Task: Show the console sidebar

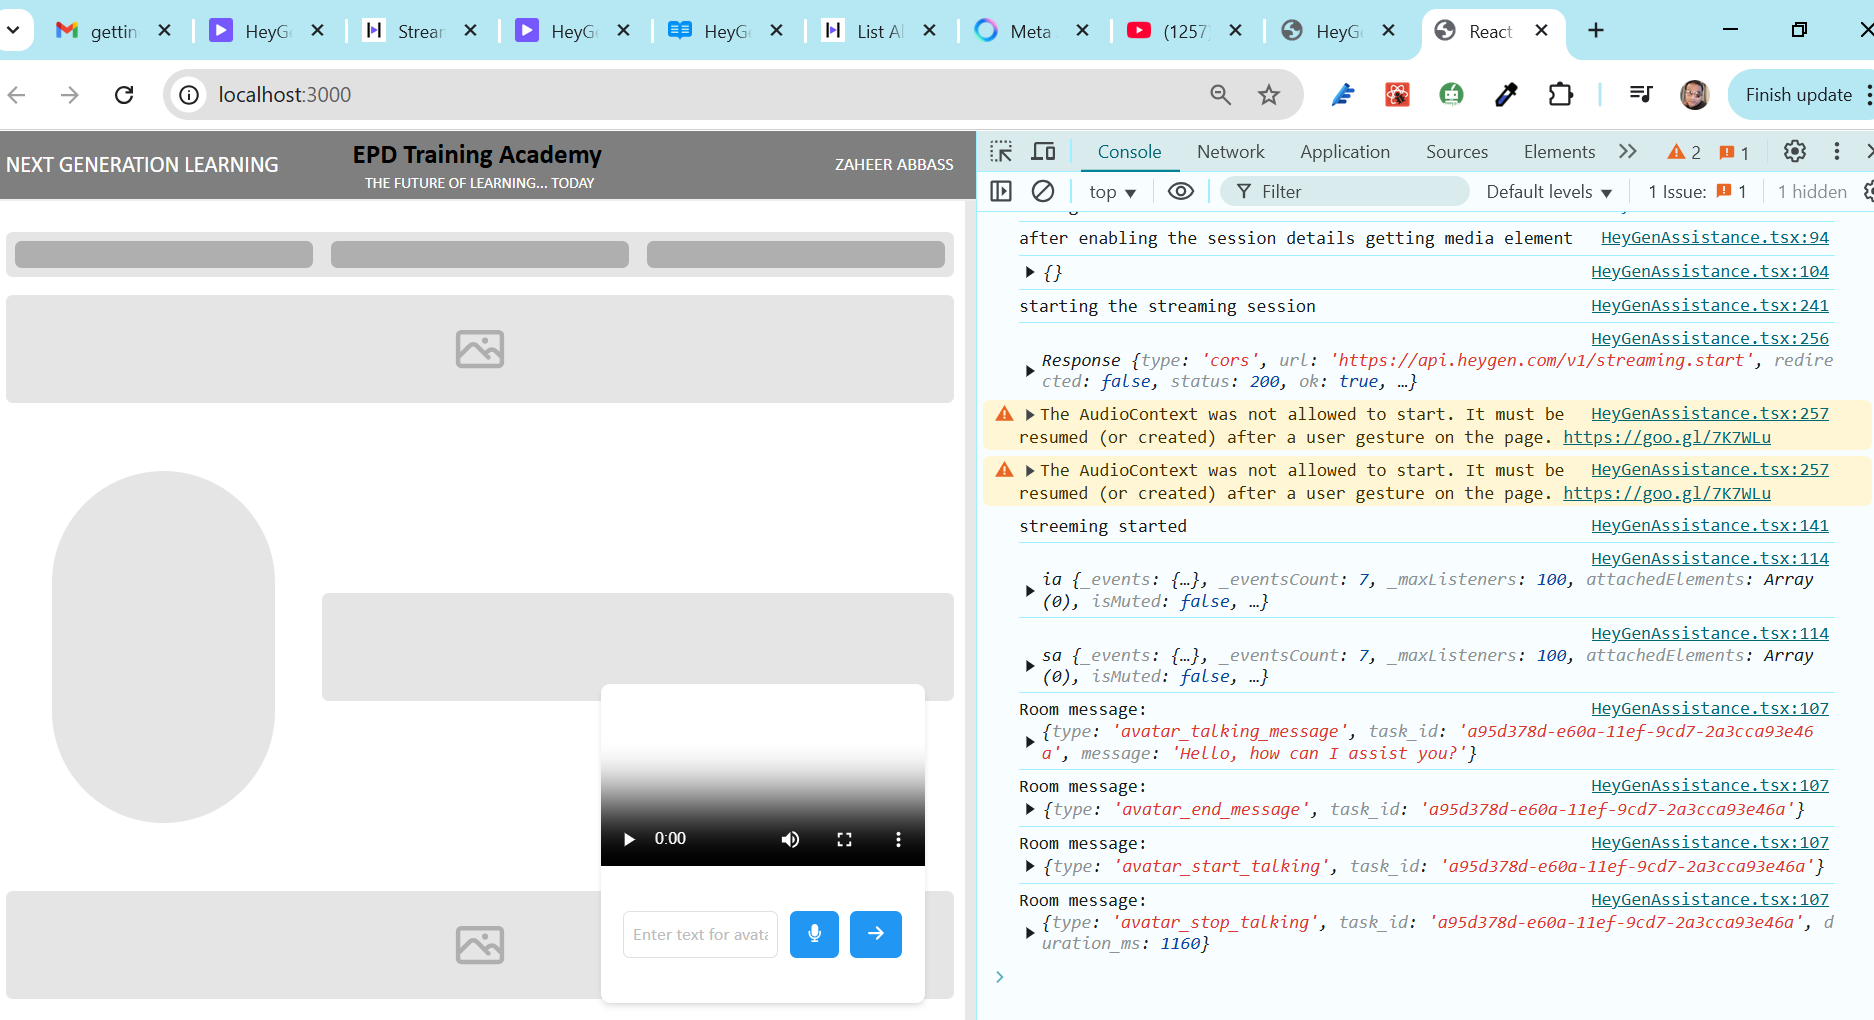Action: tap(1001, 191)
